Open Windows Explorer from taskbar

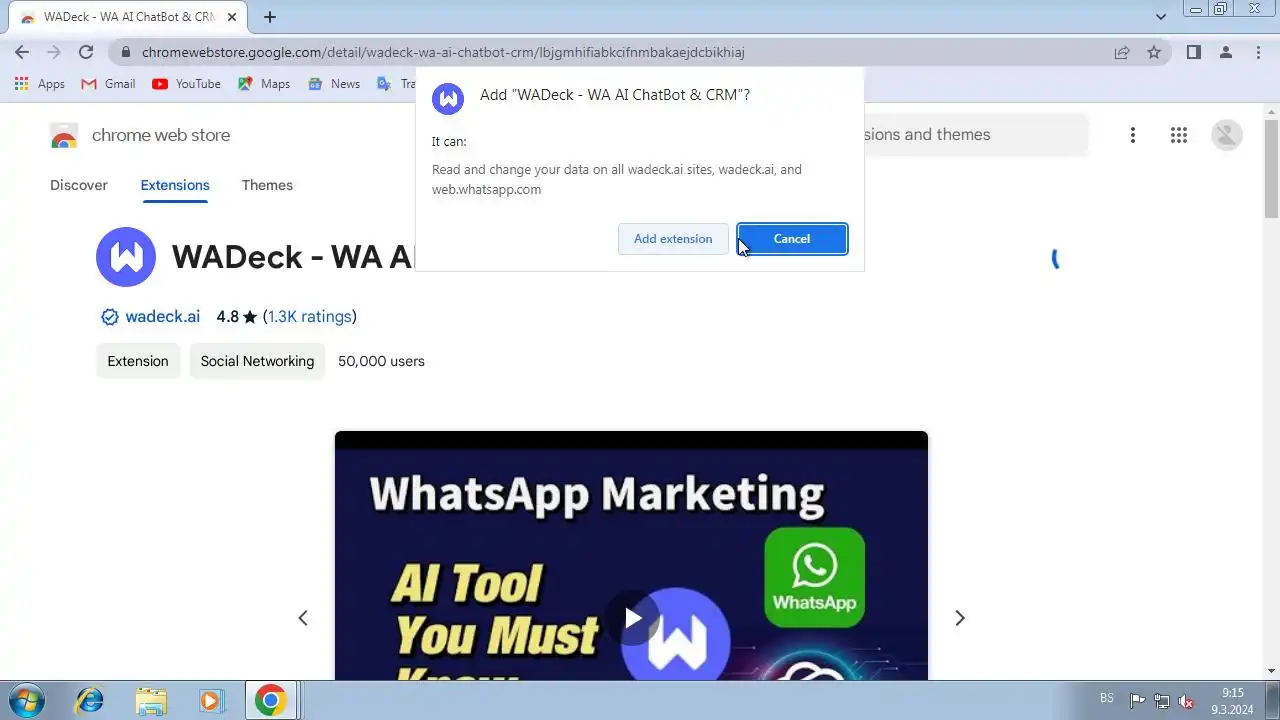150,700
